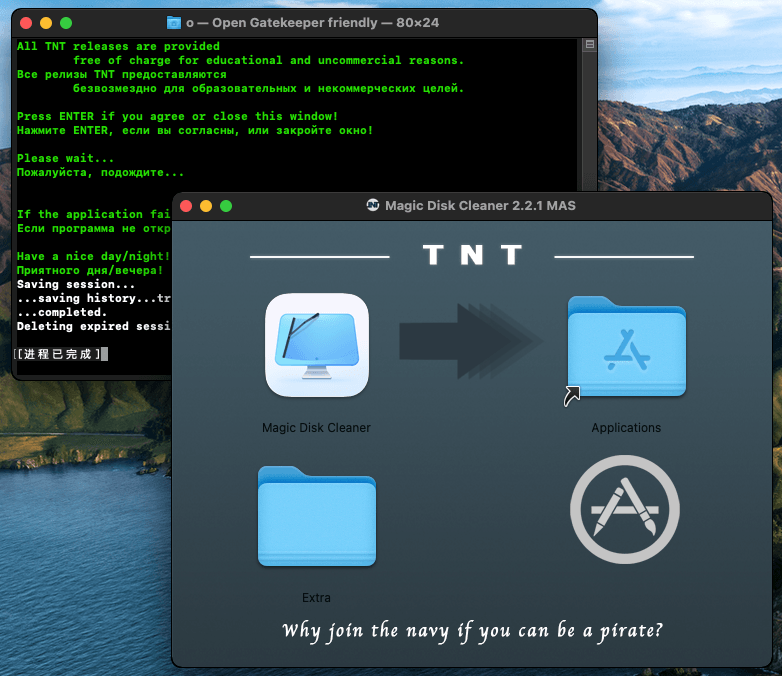This screenshot has height=676, width=782.
Task: Click the 'Open Gatekeeper friendly' Terminal title
Action: tap(295, 22)
